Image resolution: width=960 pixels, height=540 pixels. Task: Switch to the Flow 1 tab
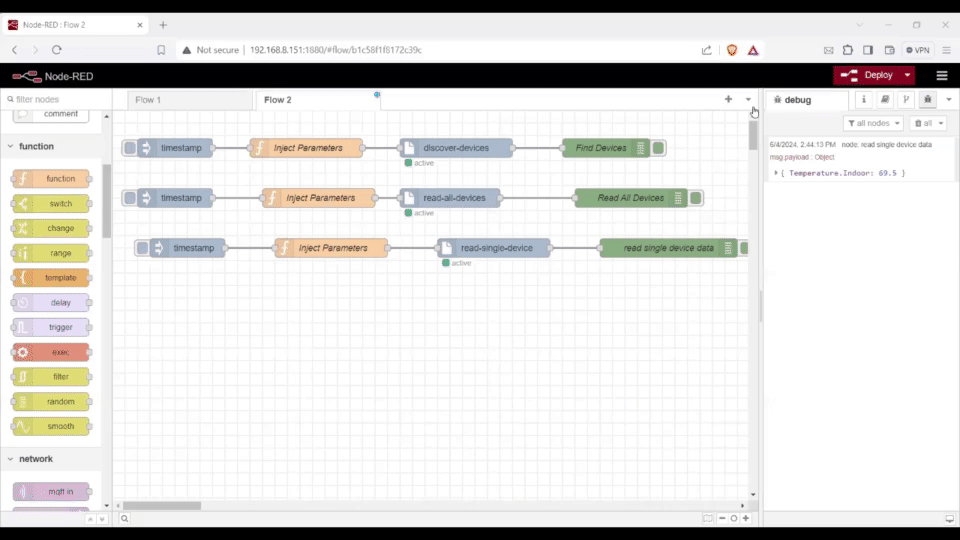(148, 100)
